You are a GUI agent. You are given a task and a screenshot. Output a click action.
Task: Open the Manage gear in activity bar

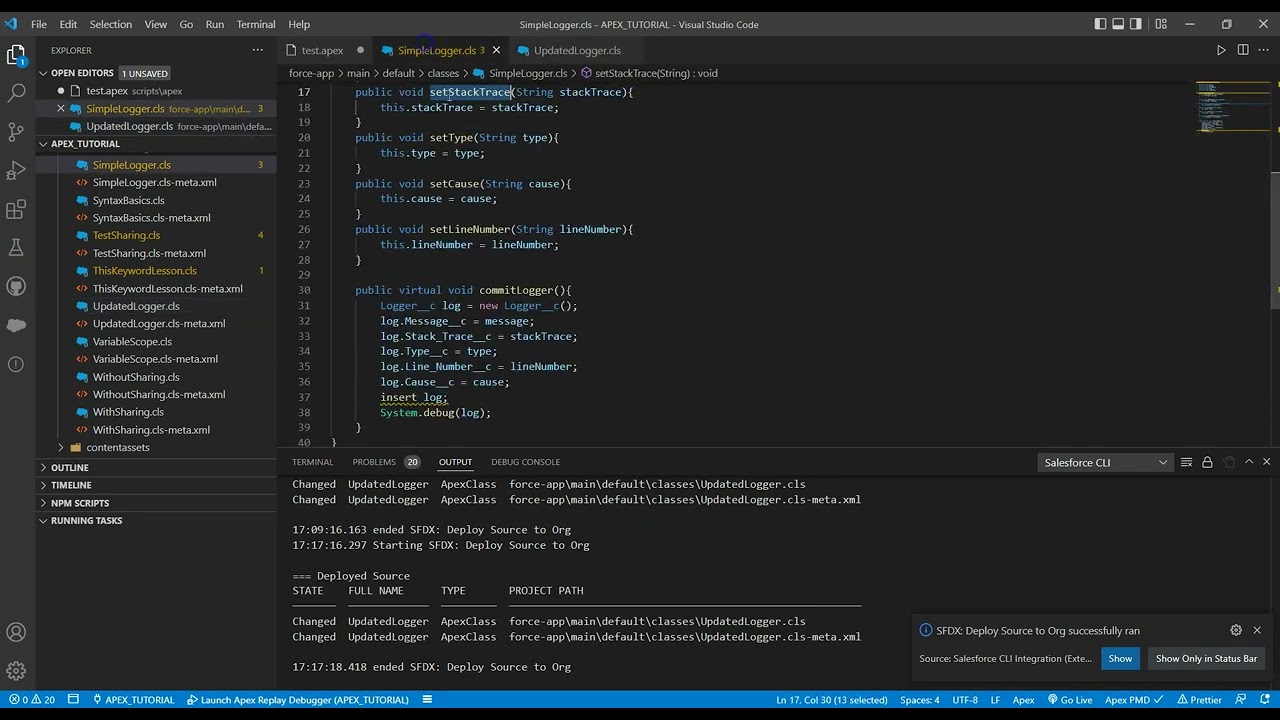[x=16, y=671]
